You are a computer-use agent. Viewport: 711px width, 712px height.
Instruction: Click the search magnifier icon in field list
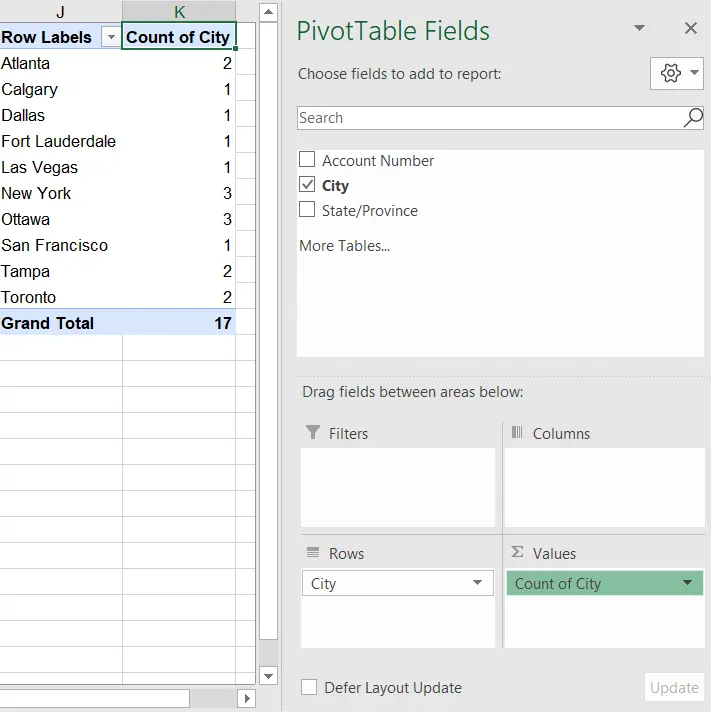click(x=692, y=118)
